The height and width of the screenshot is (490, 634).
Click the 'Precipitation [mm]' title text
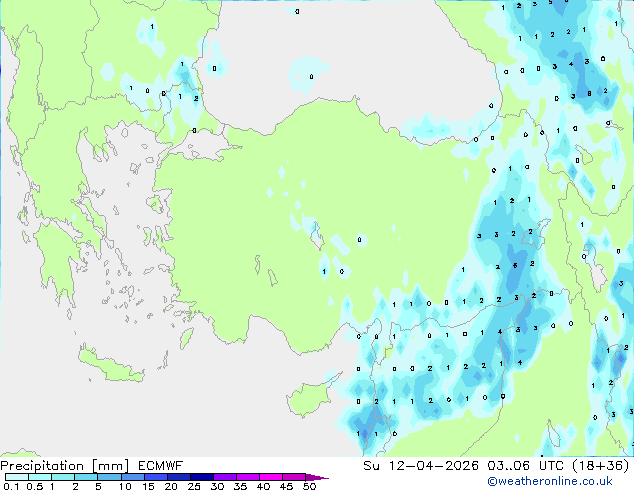click(65, 466)
